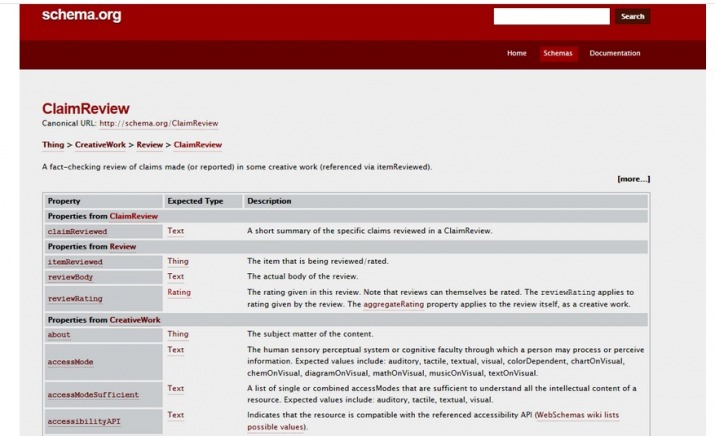
Task: Open the accessModeSufficient property link
Action: click(x=93, y=395)
